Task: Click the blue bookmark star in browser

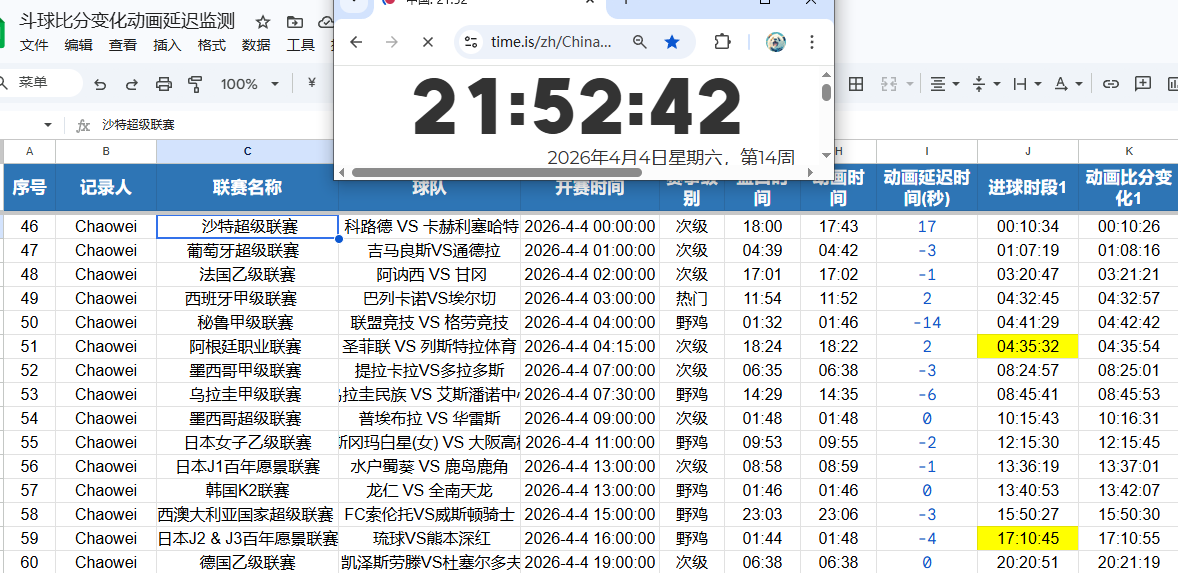Action: coord(672,42)
